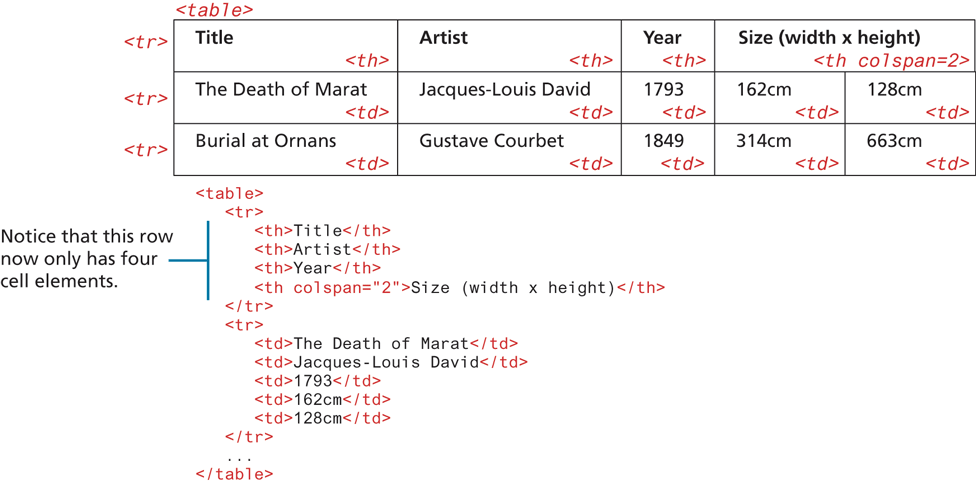Click the closing </table> tag in the code
976x483 pixels.
pos(234,474)
